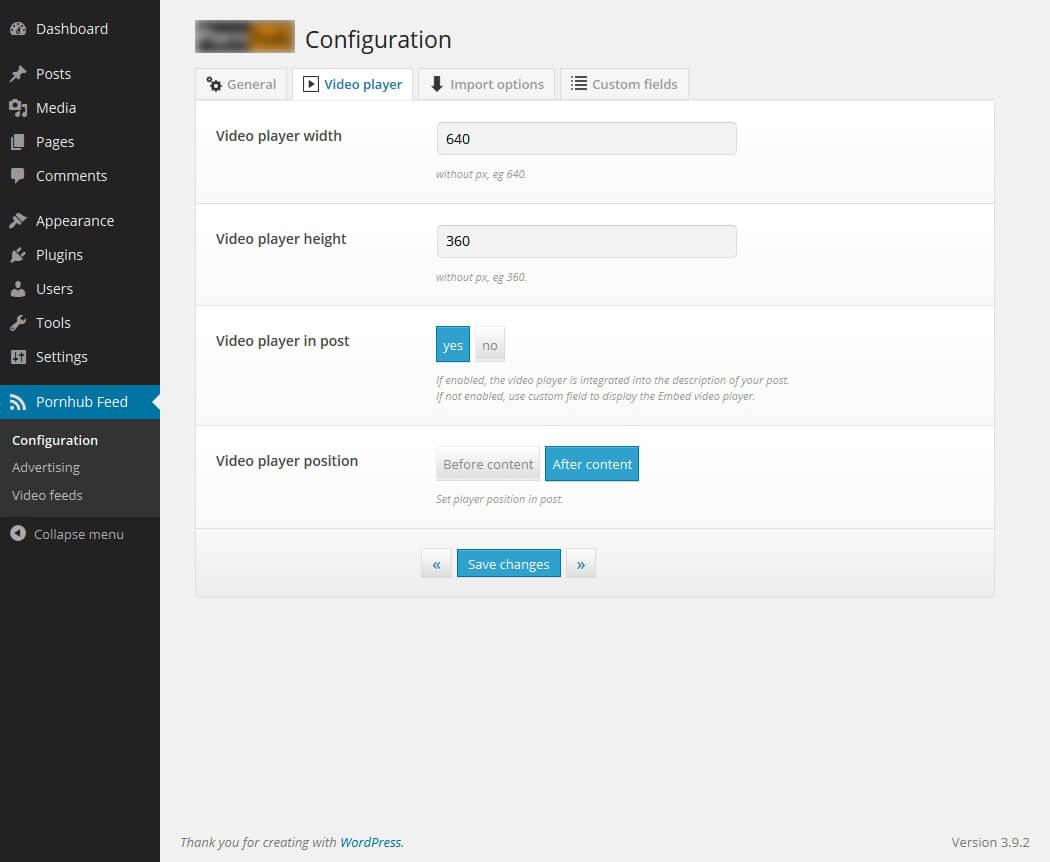The width and height of the screenshot is (1050, 862).
Task: Go to previous tab with « button
Action: [x=436, y=564]
